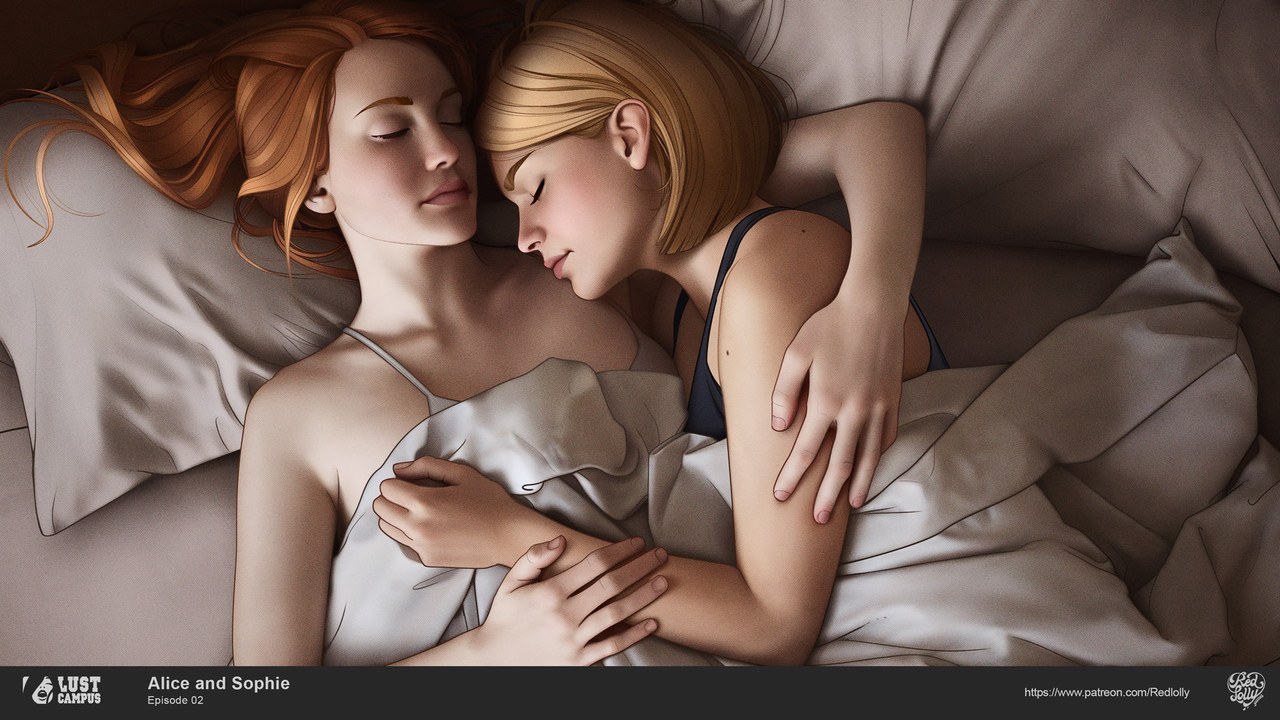Screen dimensions: 1280x720
Task: Click the Red Lolly emblem icon
Action: pyautogui.click(x=1246, y=690)
